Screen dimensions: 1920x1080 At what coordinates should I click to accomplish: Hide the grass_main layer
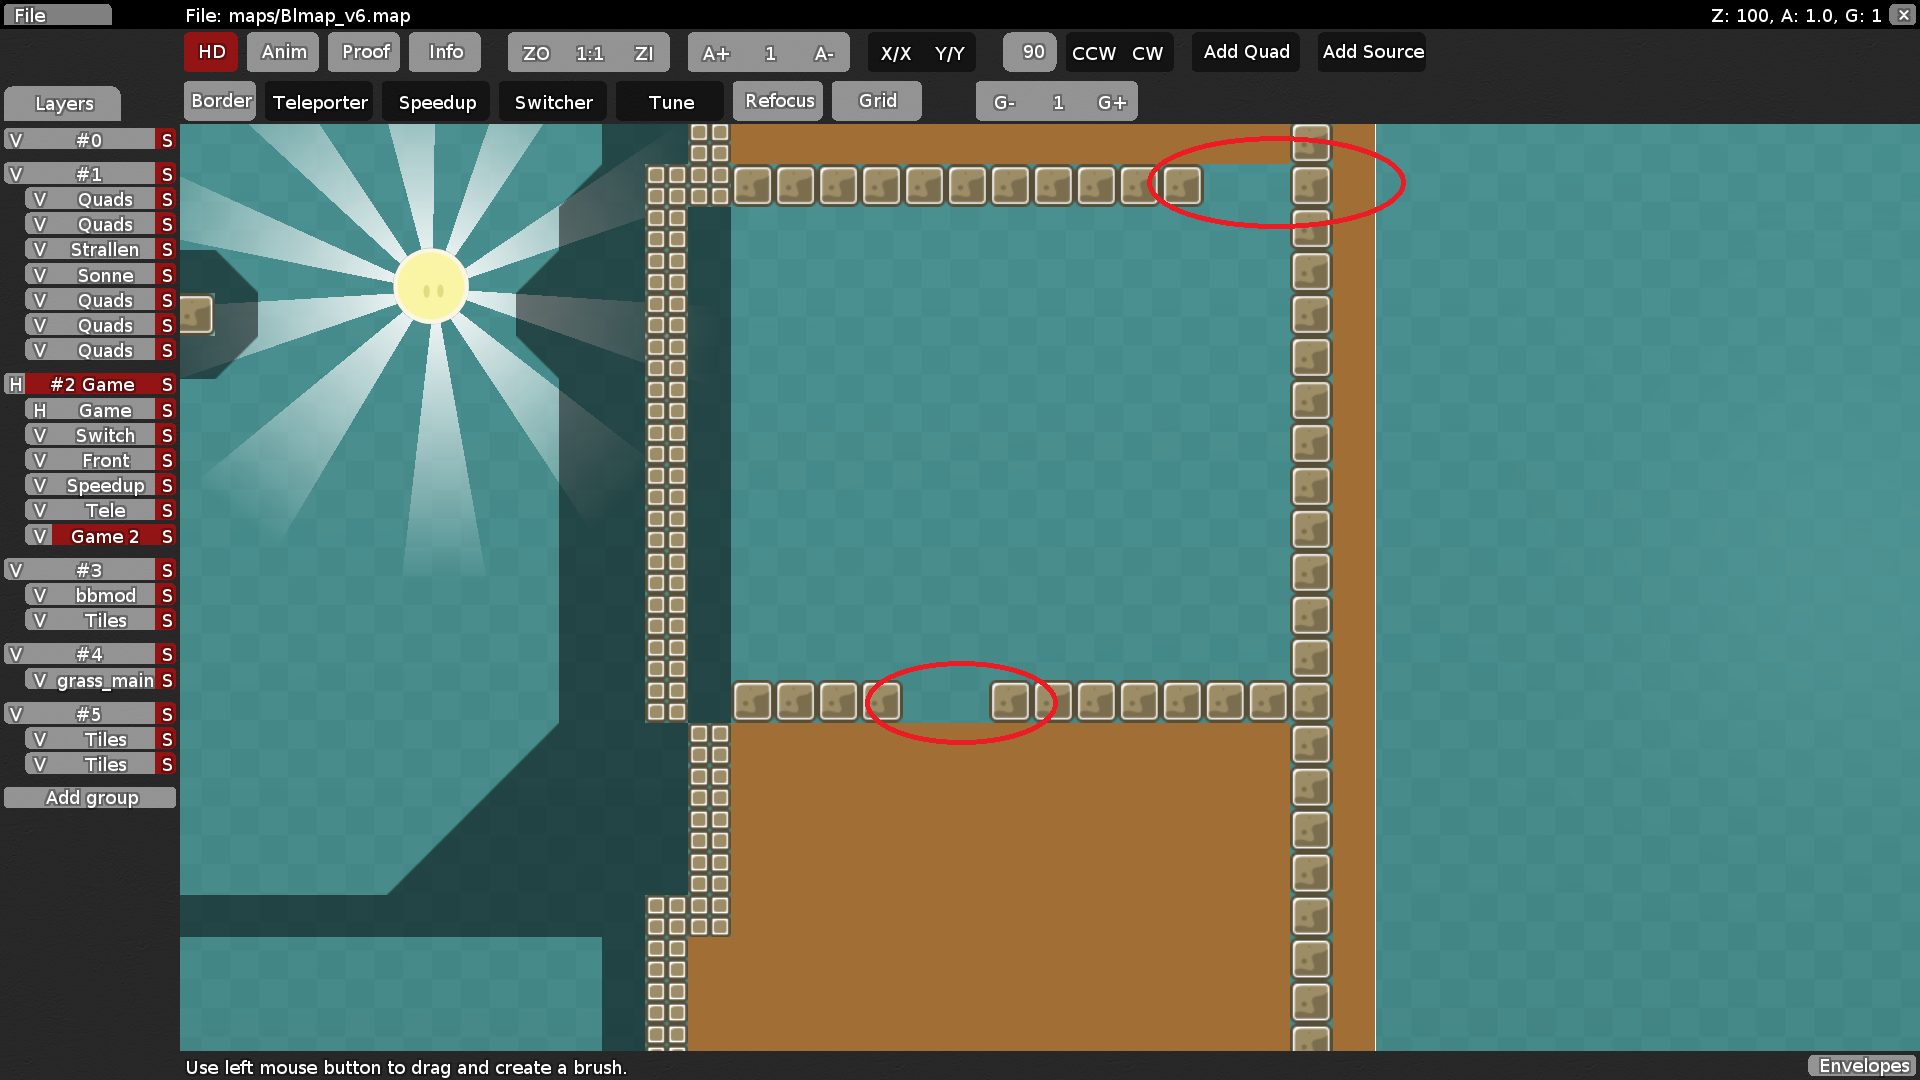tap(38, 680)
